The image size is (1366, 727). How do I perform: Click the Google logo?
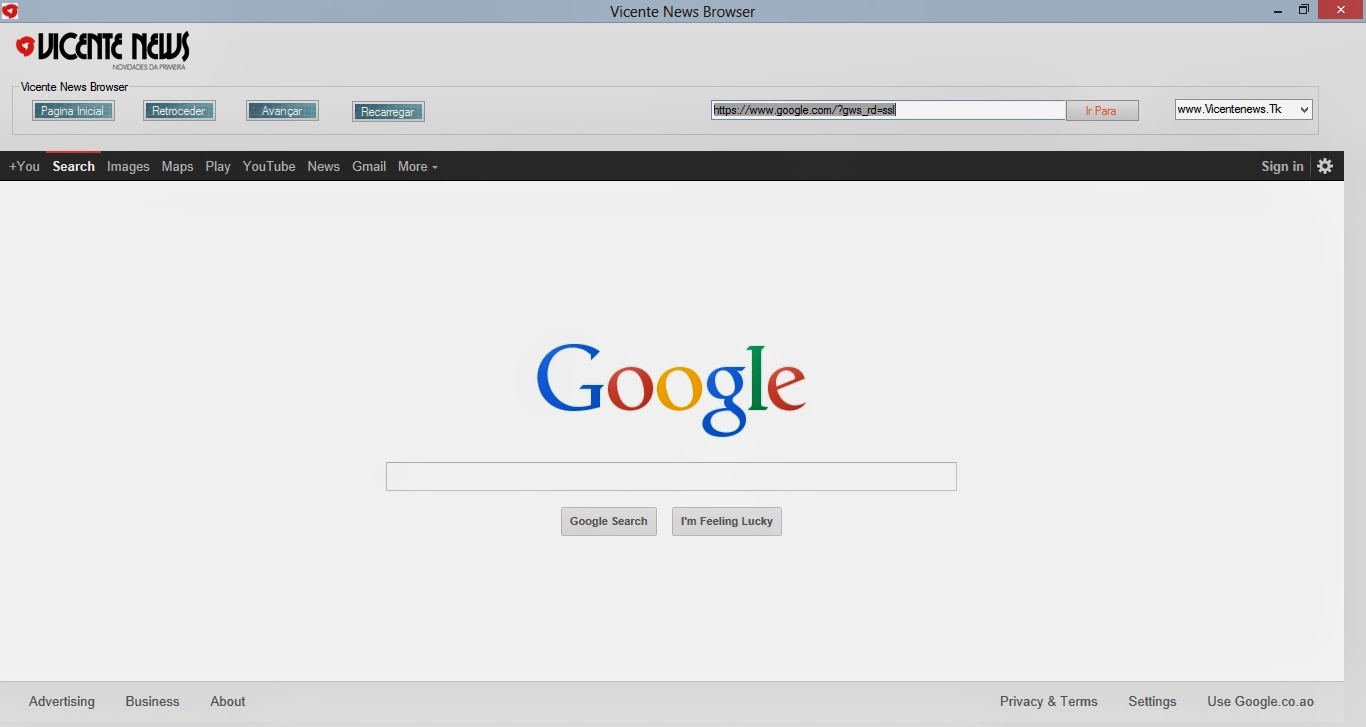(x=671, y=389)
